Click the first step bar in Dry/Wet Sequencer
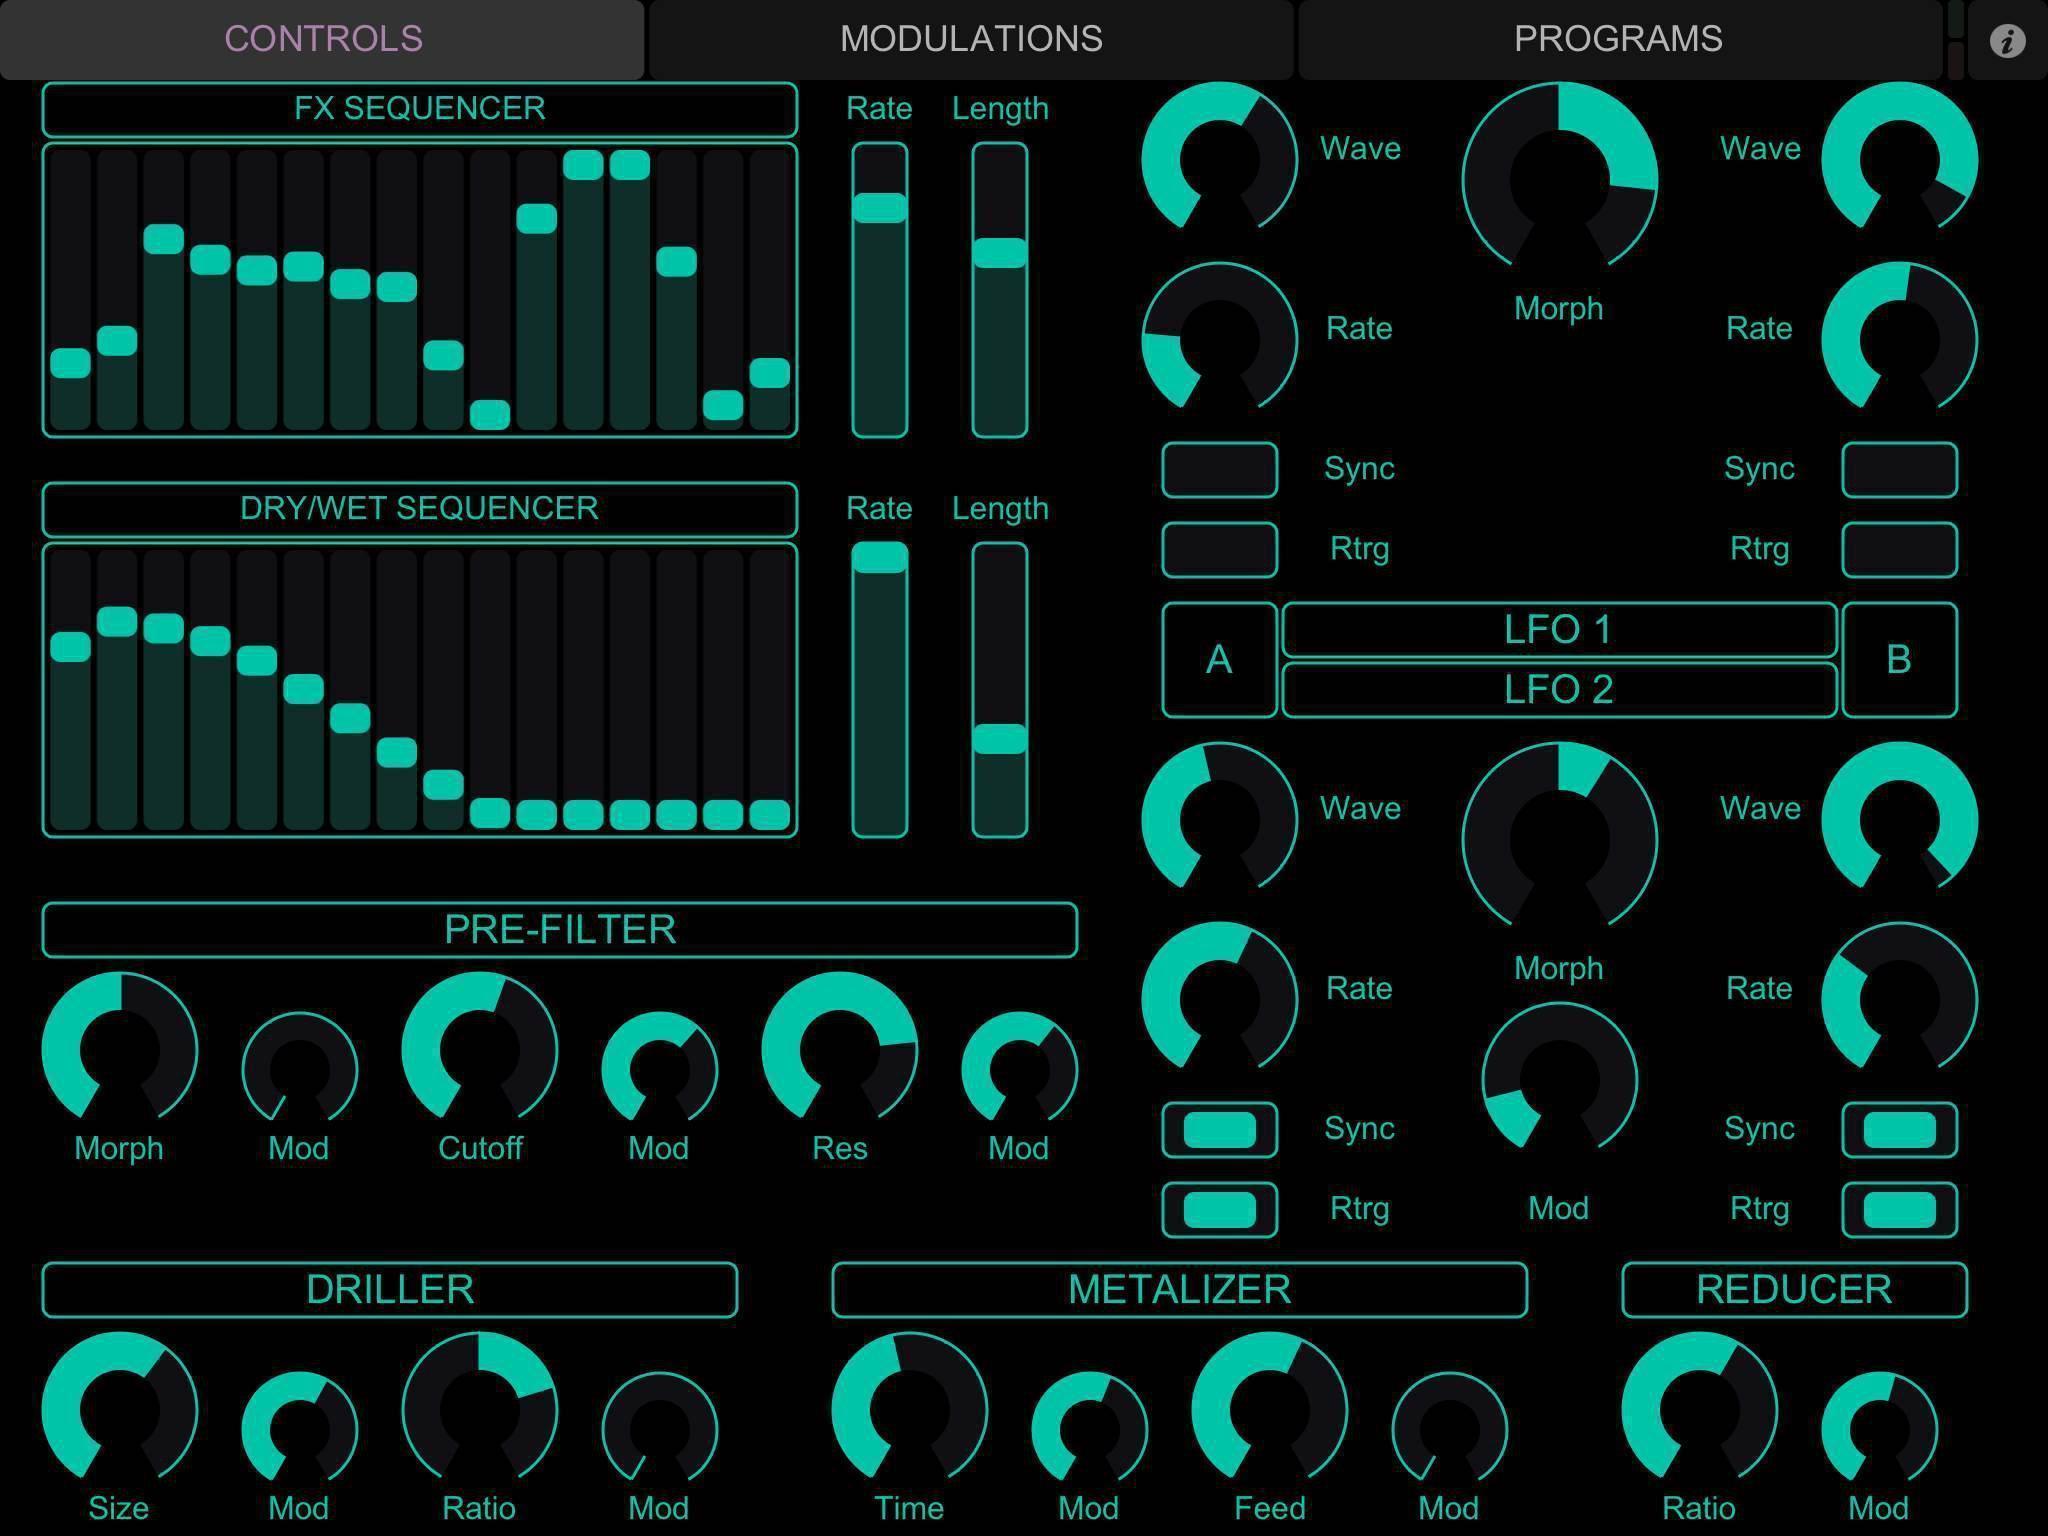2048x1536 pixels. pyautogui.click(x=70, y=690)
